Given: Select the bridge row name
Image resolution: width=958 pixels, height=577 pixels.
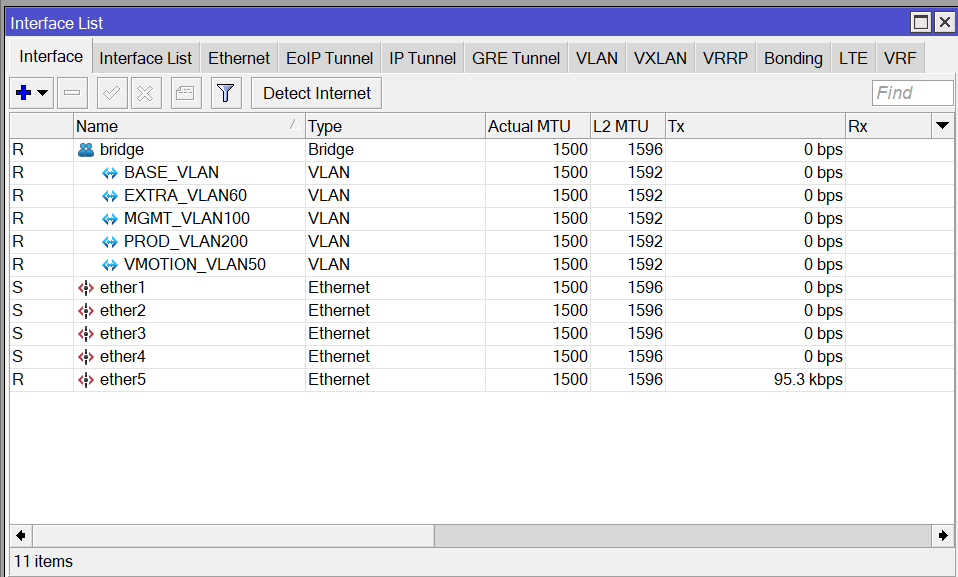Looking at the screenshot, I should tap(122, 150).
